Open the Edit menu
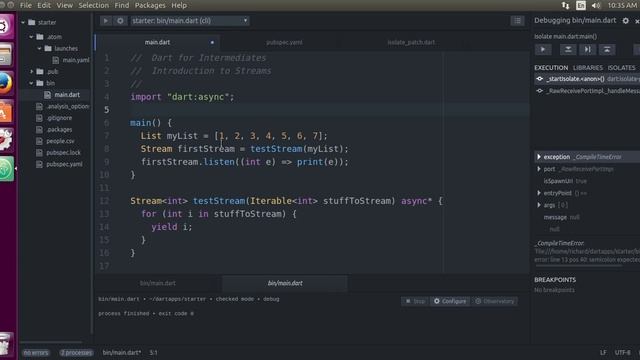 44,5
